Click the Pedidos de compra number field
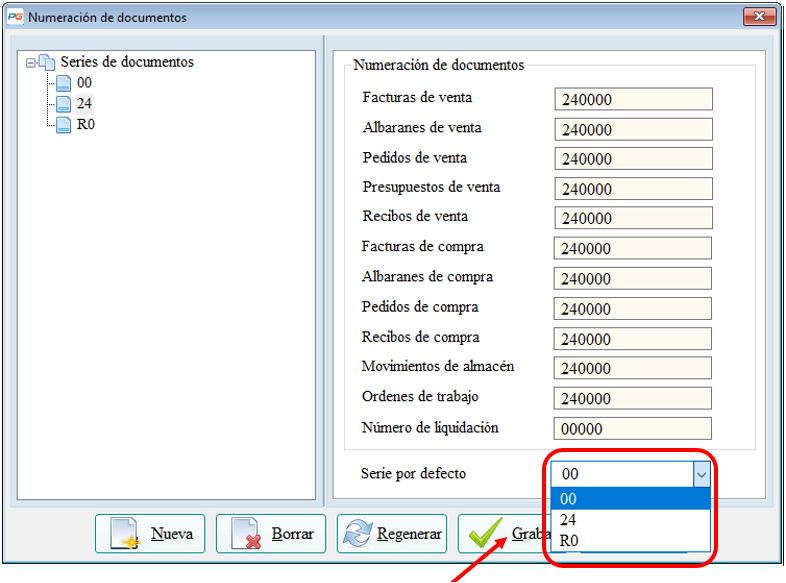The width and height of the screenshot is (786, 583). (x=632, y=308)
